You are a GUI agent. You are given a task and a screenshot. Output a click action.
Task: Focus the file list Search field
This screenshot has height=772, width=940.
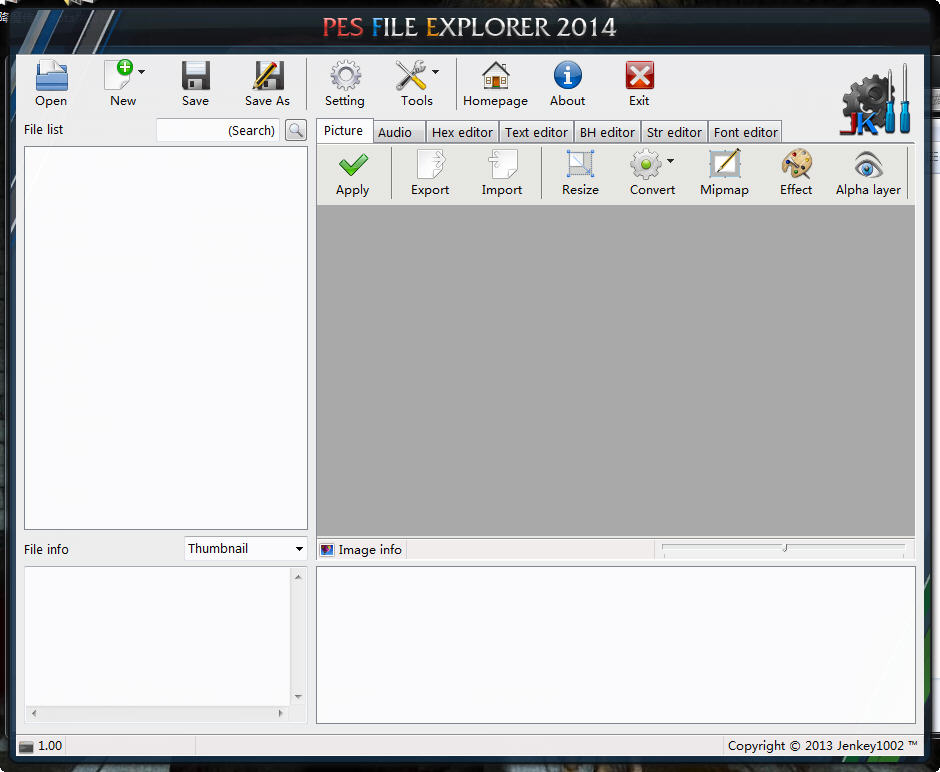click(218, 130)
